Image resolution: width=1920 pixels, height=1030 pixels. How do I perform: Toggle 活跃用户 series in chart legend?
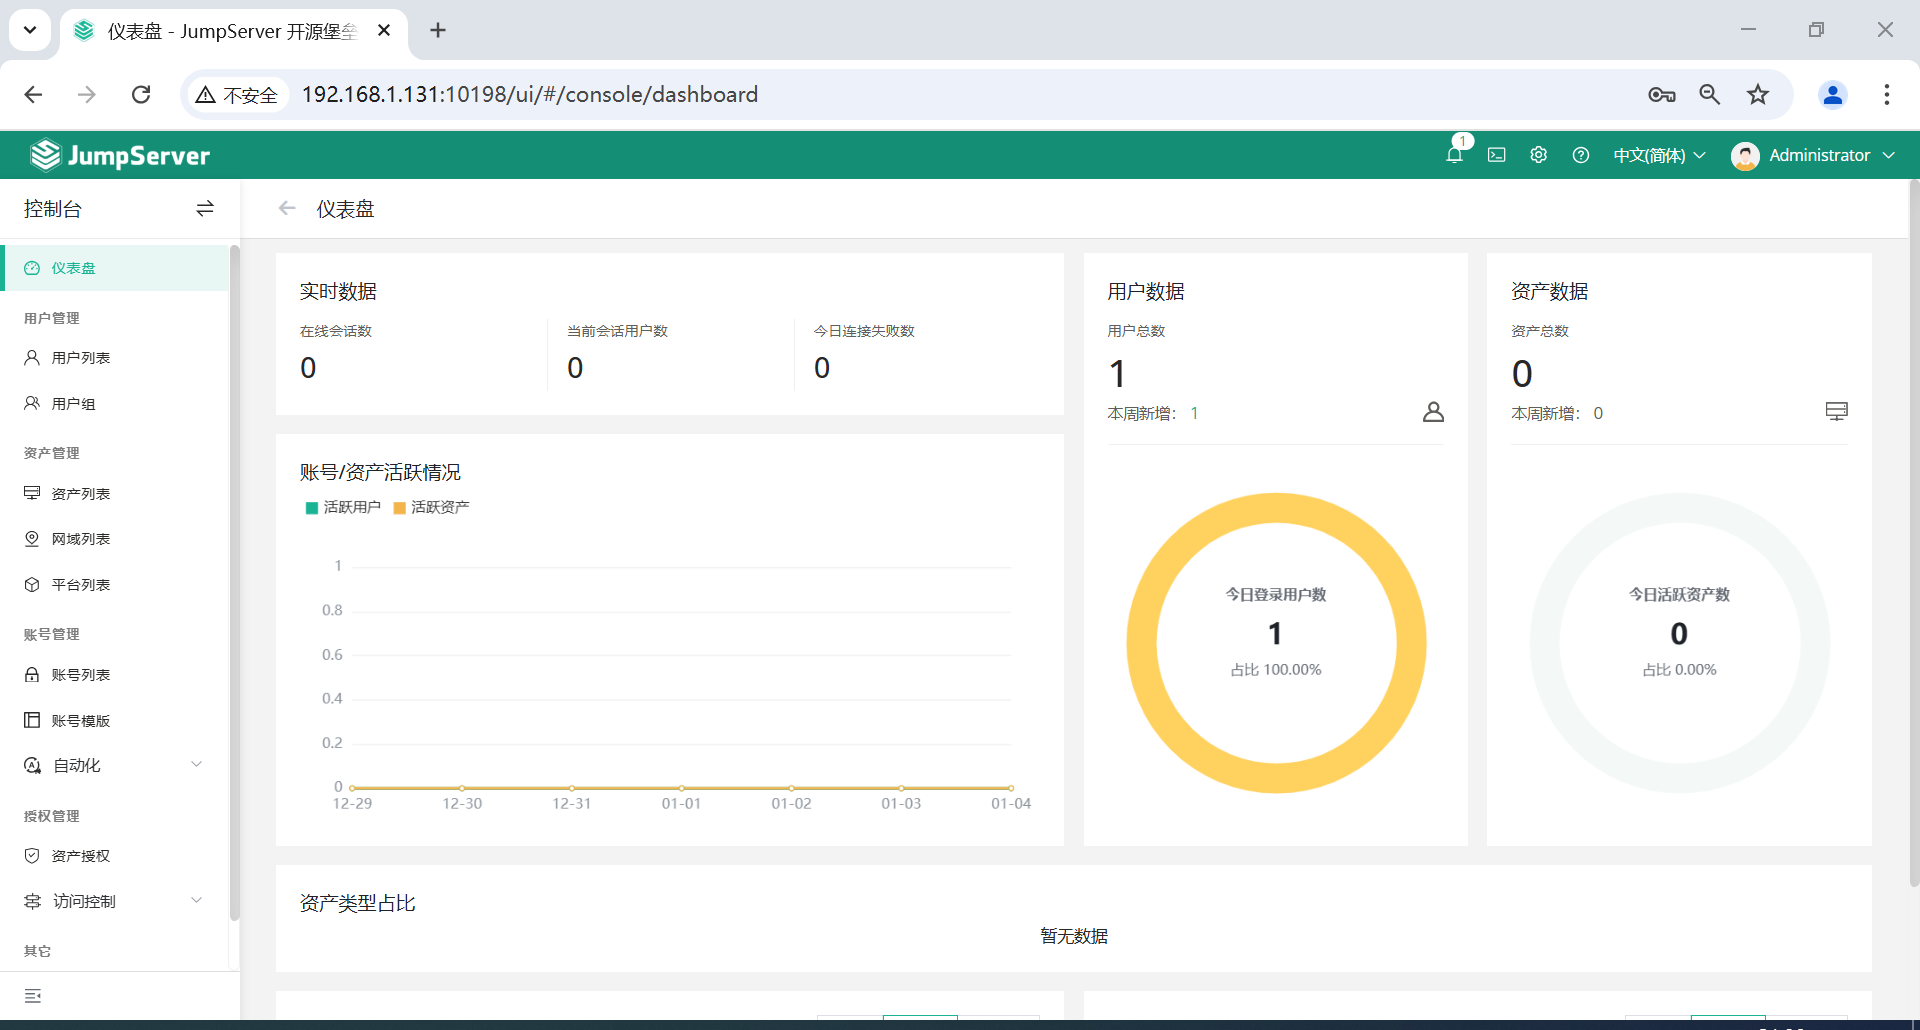(x=343, y=507)
